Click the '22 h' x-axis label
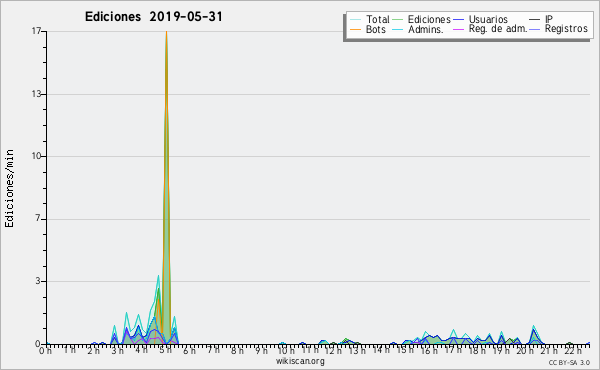Screen dimensions: 600x370 (573, 350)
